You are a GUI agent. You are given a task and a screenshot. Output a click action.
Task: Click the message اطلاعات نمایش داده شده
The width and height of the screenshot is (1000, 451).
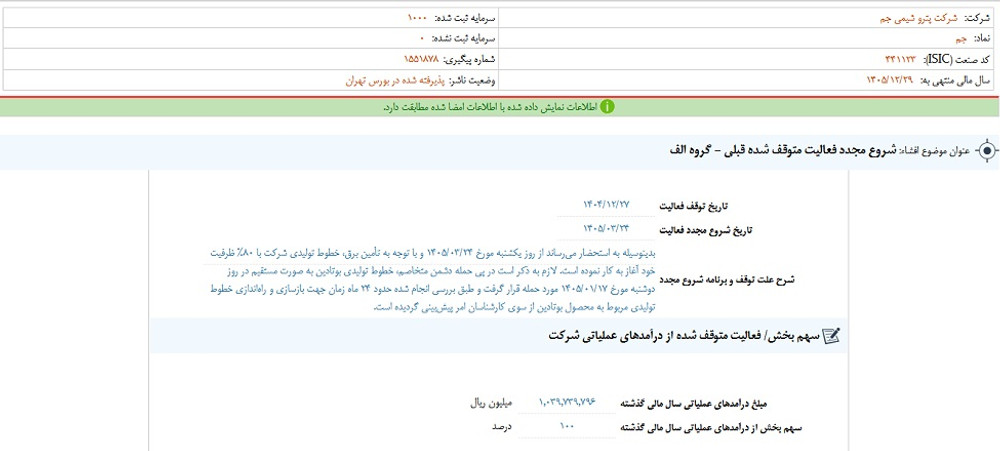pyautogui.click(x=489, y=107)
